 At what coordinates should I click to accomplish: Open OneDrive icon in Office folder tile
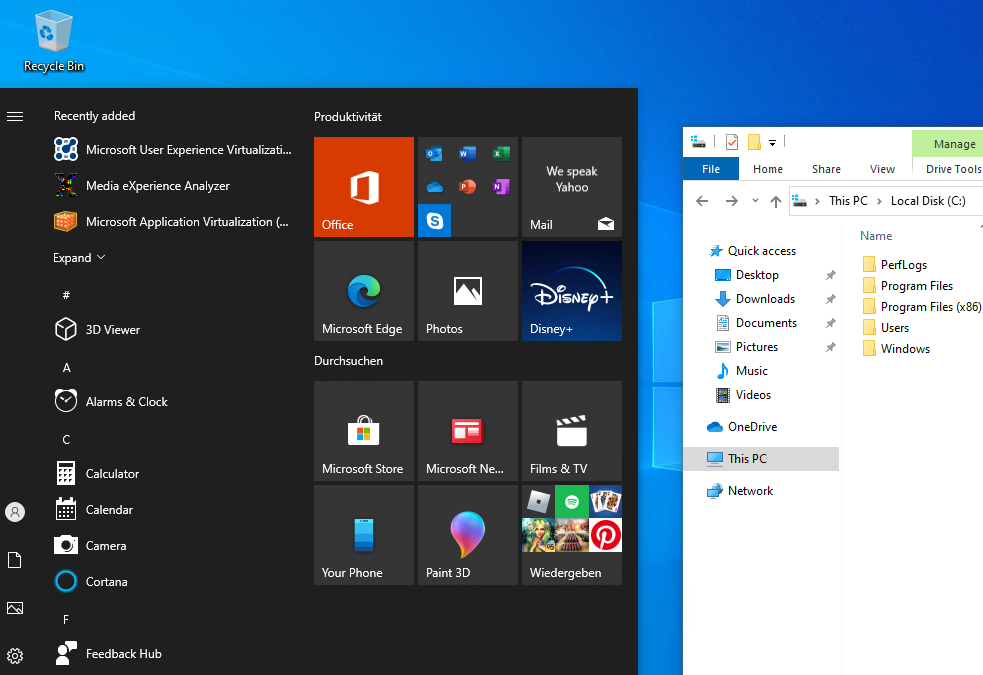(x=434, y=187)
